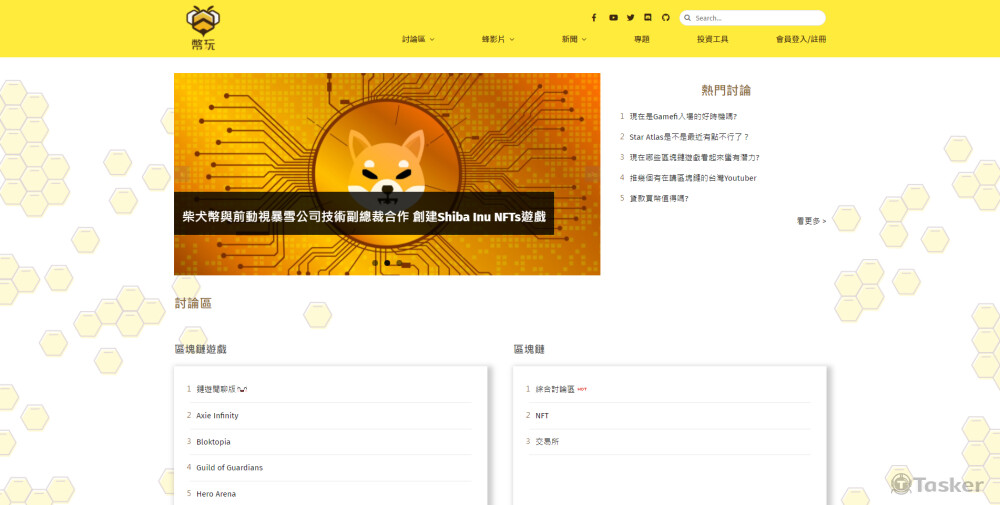1000x505 pixels.
Task: Open the Facebook social icon
Action: pyautogui.click(x=594, y=18)
